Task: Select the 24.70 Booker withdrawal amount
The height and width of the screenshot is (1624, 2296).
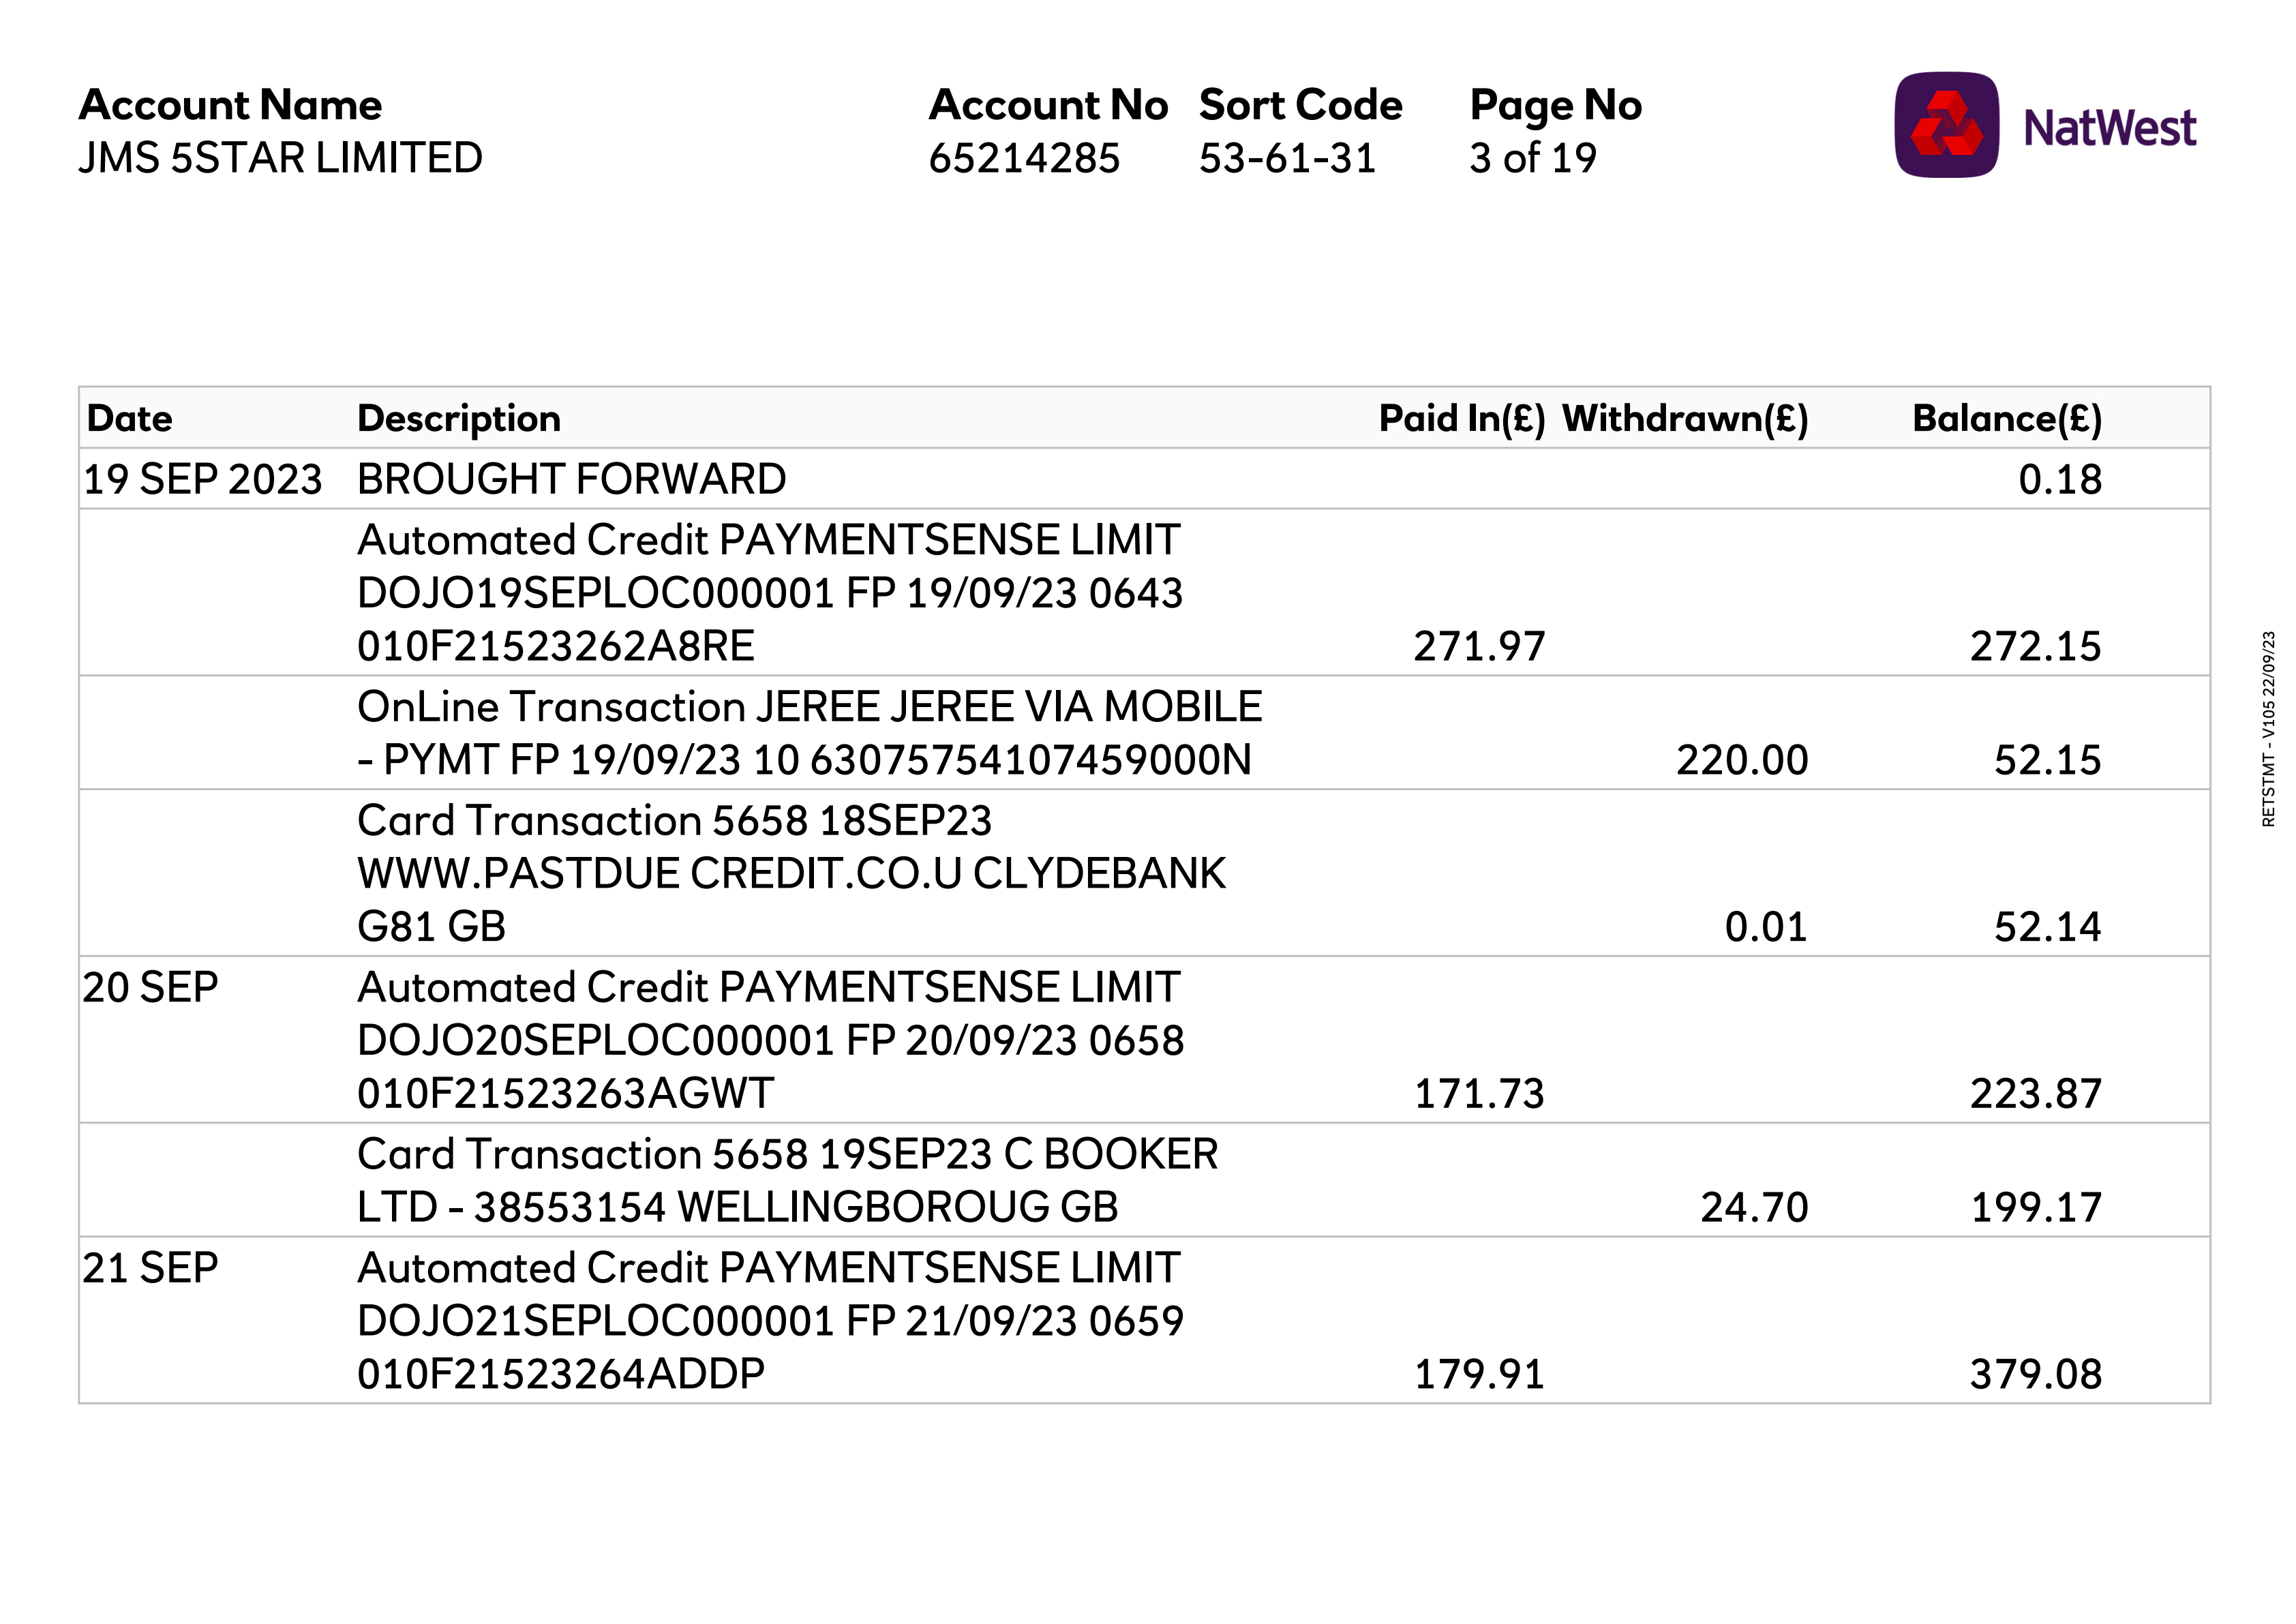Action: pos(1754,1207)
